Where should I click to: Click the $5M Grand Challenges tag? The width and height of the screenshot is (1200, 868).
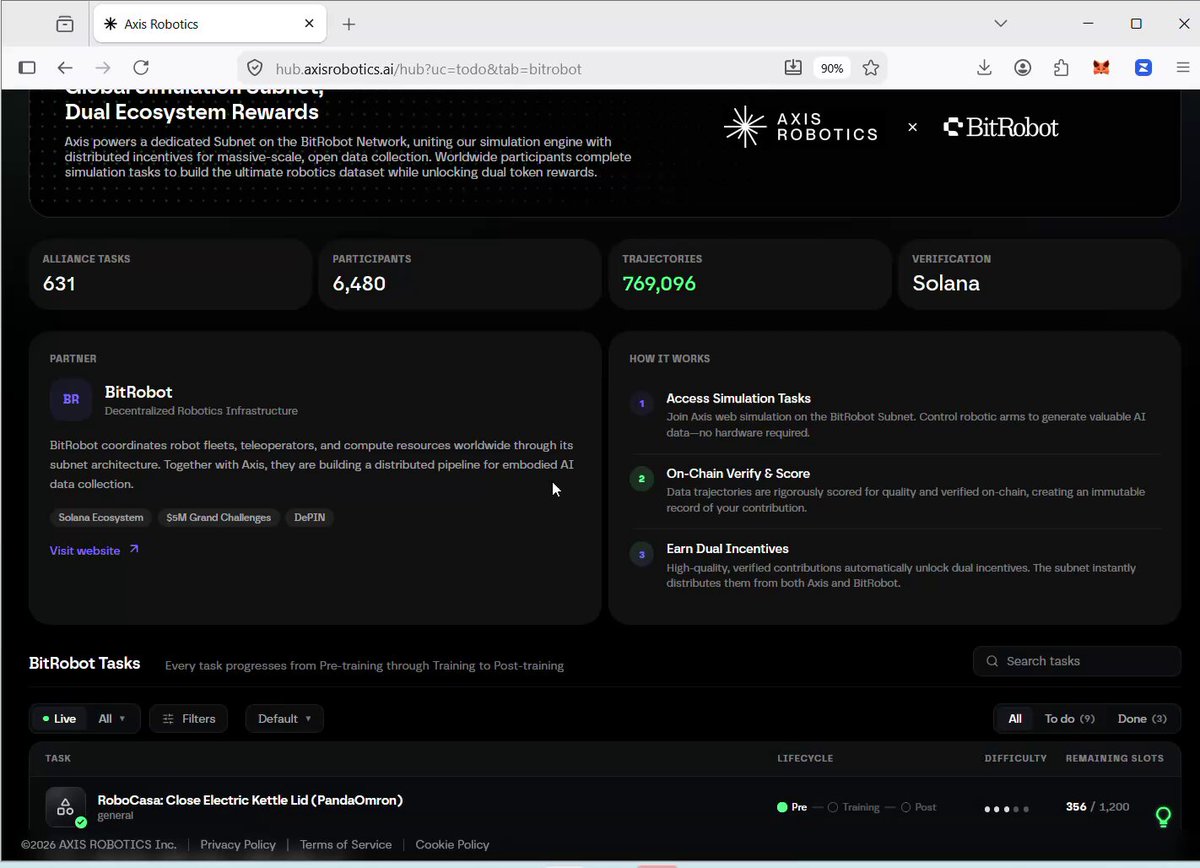click(x=219, y=518)
